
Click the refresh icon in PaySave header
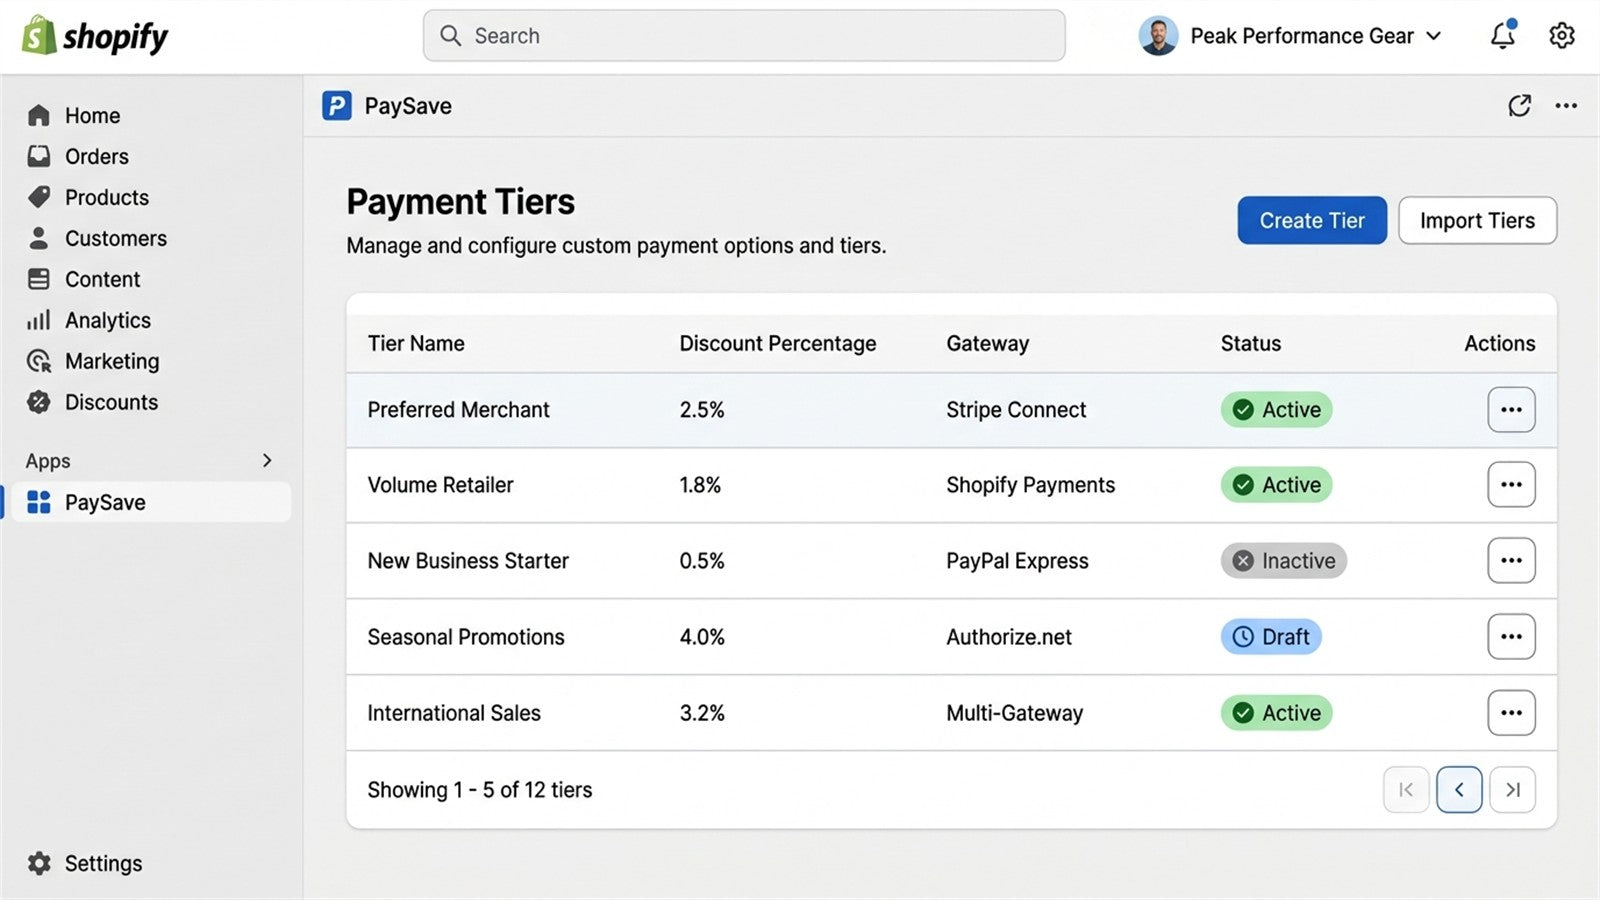(1519, 105)
